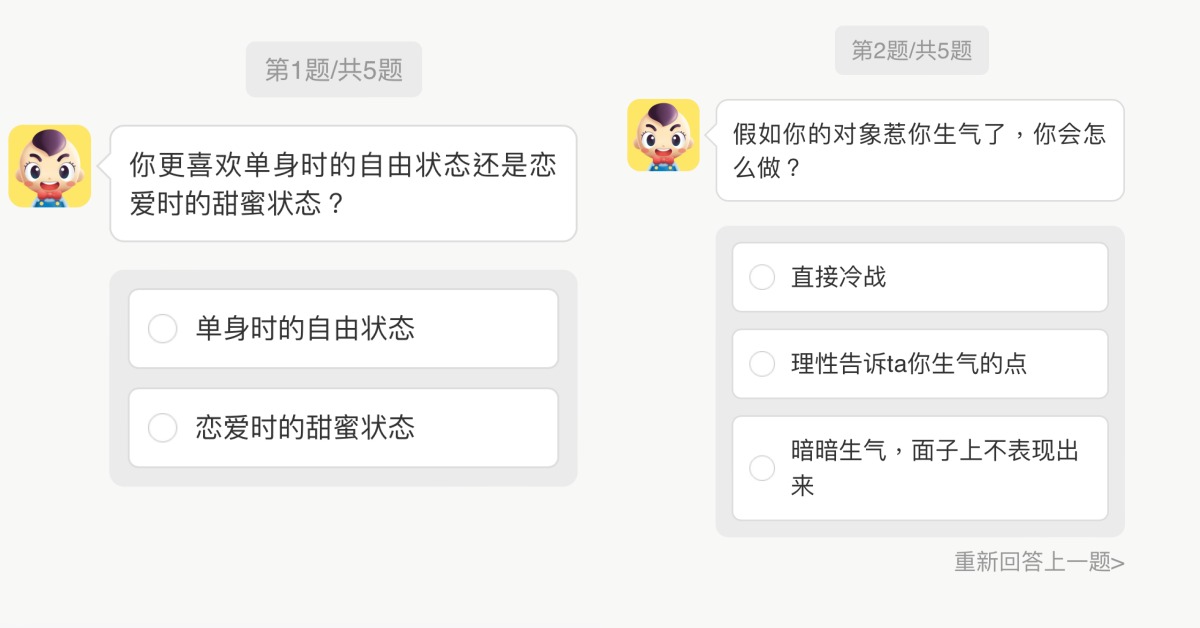Select the radio circle for 单身时的自由状态
This screenshot has height=628, width=1200.
[x=162, y=328]
